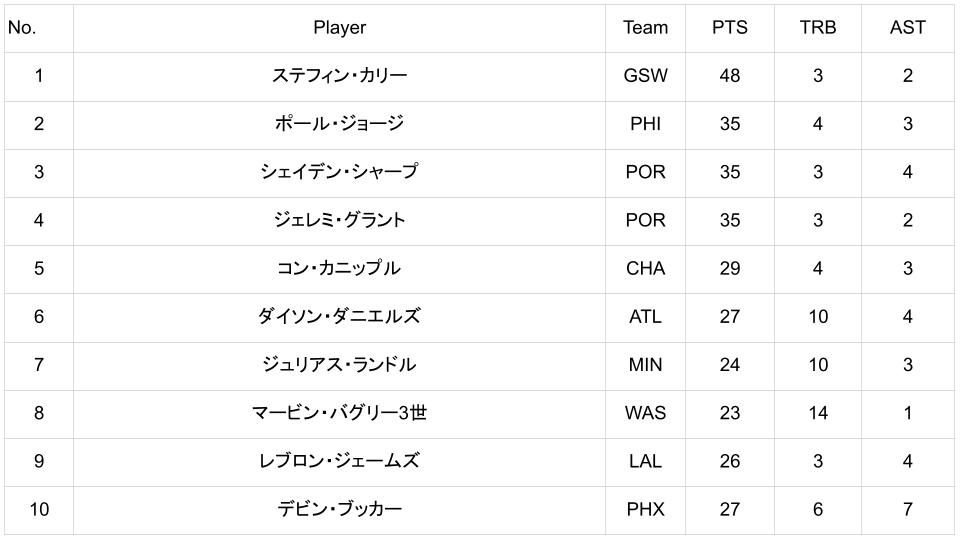This screenshot has width=960, height=540.
Task: Select player name ジュリアス・ランドル
Action: (x=339, y=364)
